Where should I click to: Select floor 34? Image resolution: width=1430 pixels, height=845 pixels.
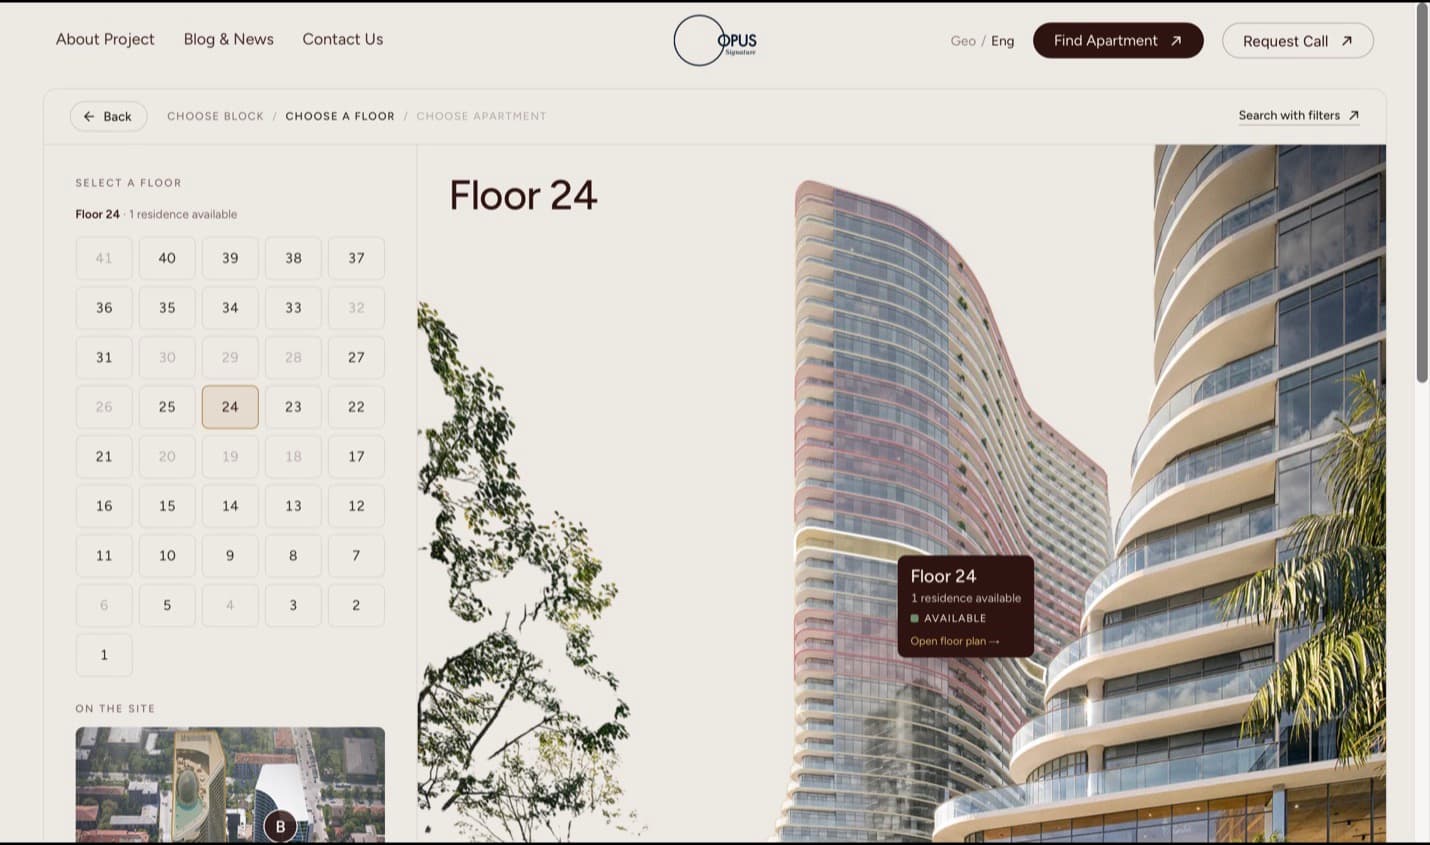[230, 308]
